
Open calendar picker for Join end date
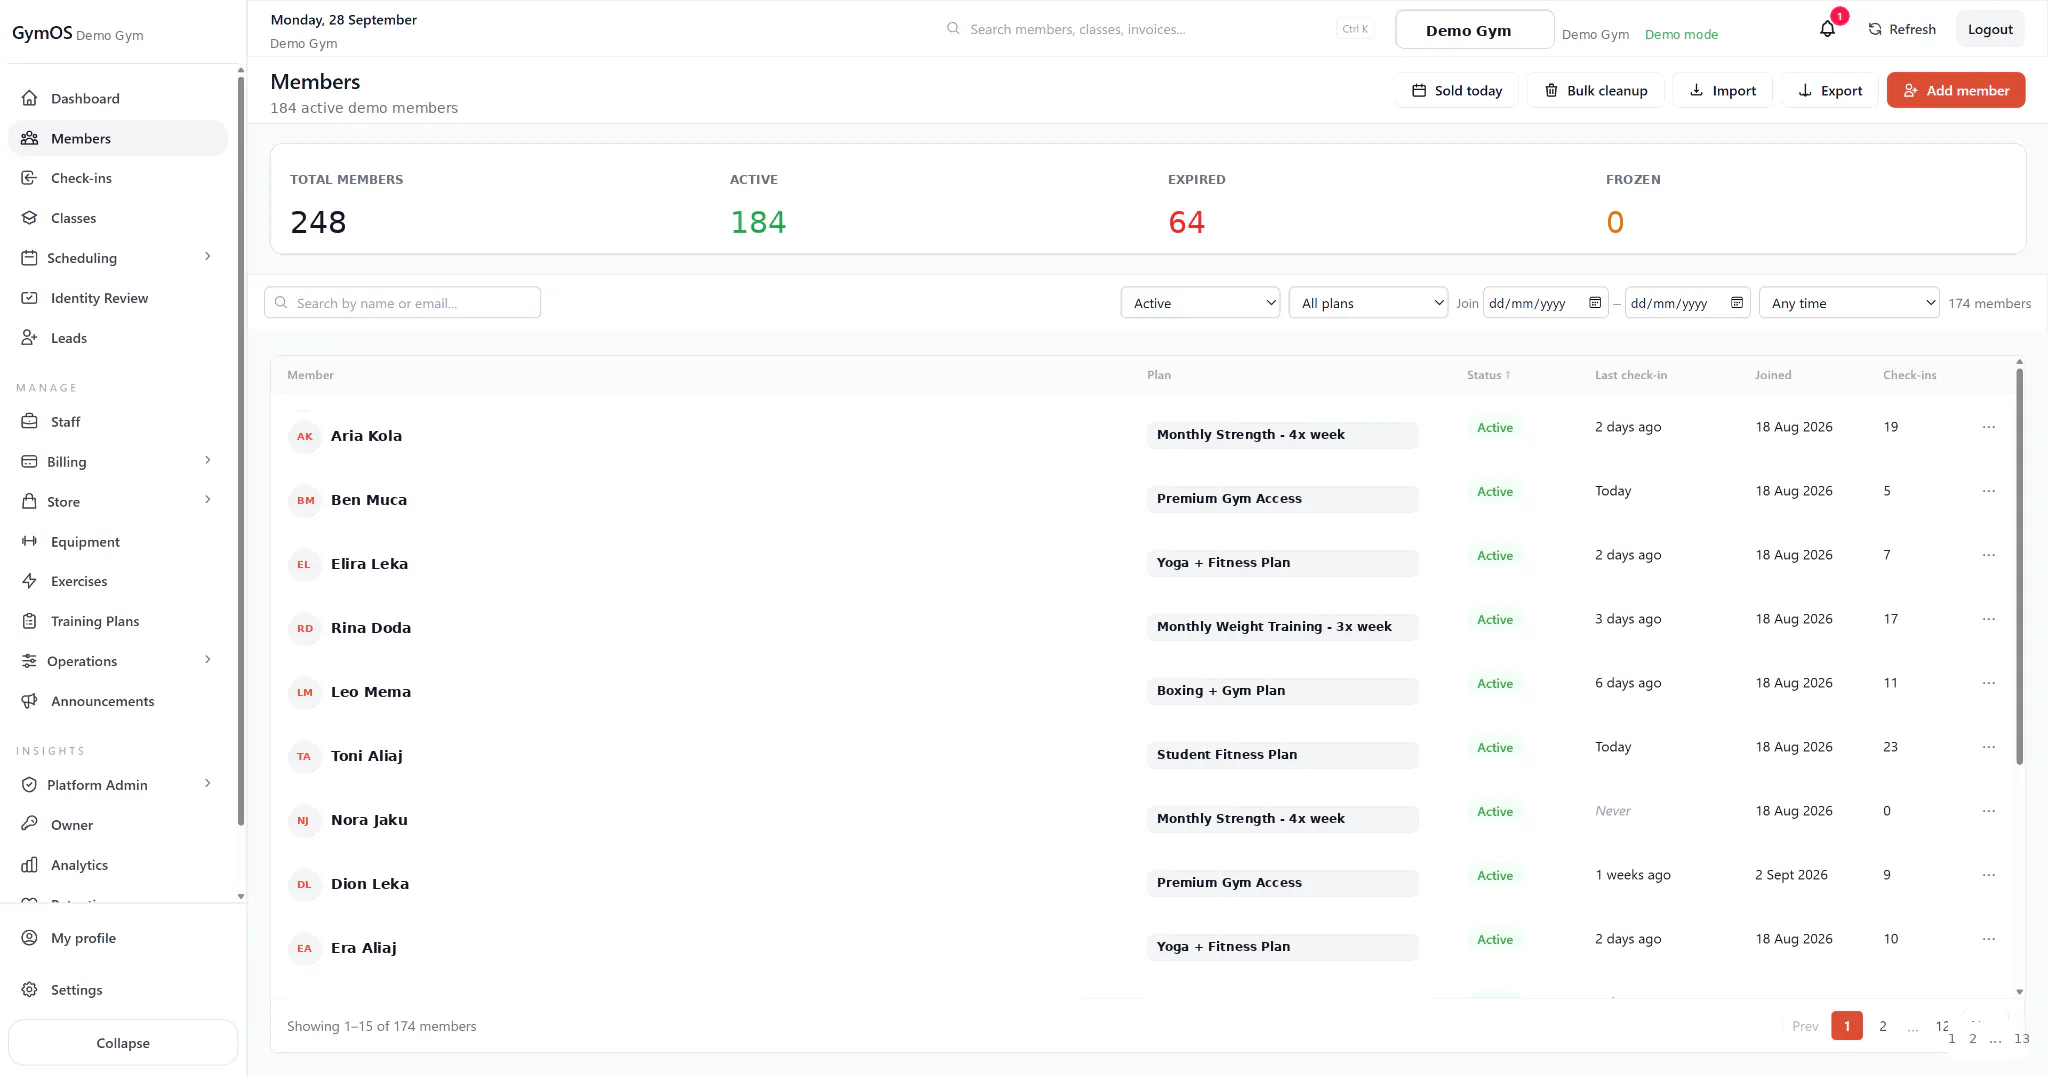1737,303
